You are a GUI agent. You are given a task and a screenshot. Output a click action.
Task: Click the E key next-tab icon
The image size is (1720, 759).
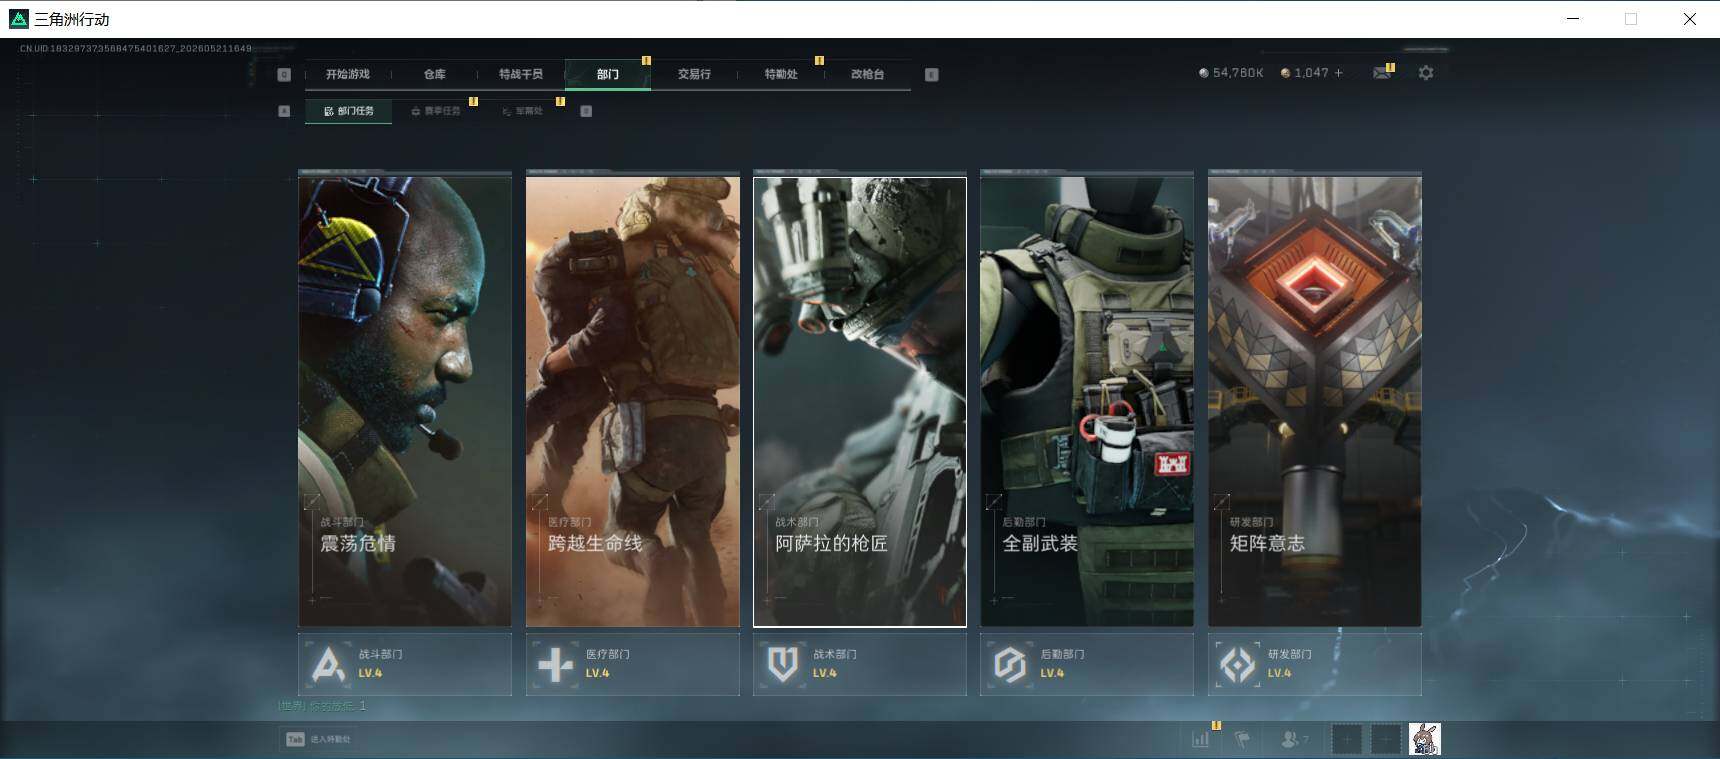point(931,74)
